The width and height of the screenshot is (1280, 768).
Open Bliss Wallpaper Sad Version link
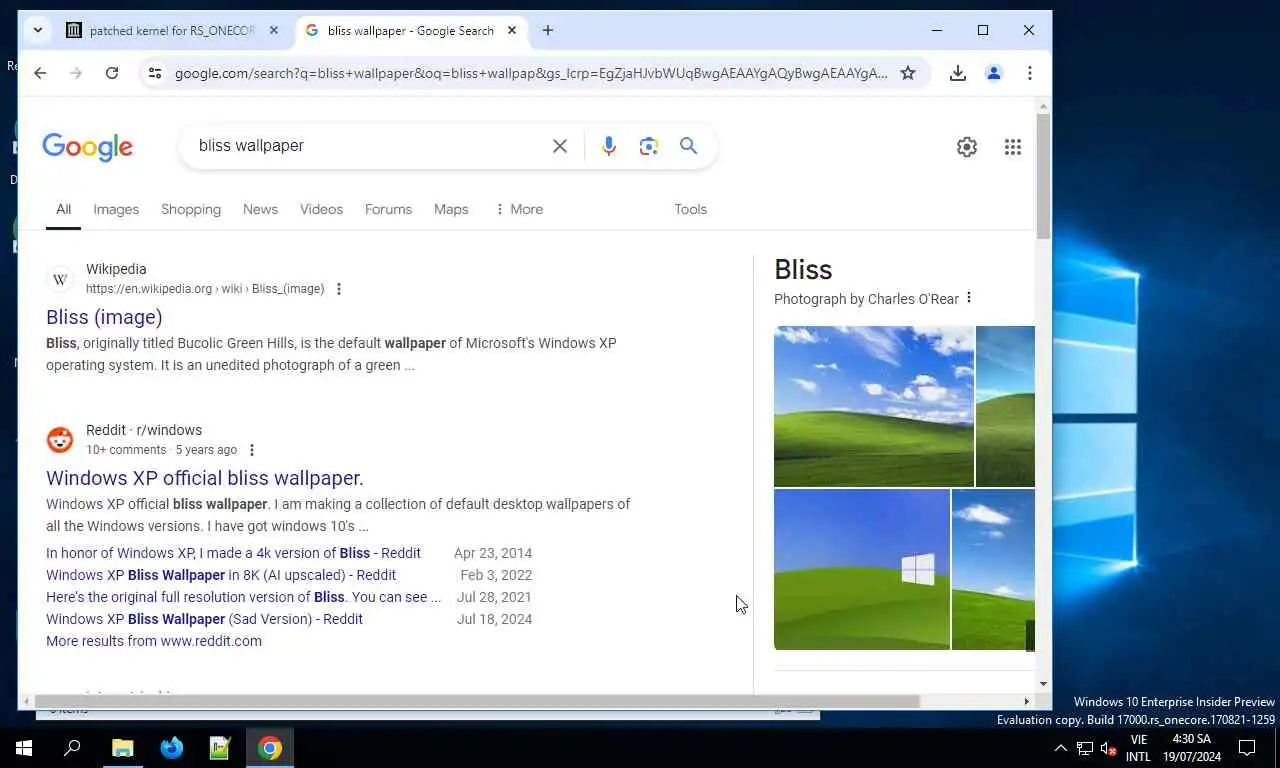tap(204, 619)
